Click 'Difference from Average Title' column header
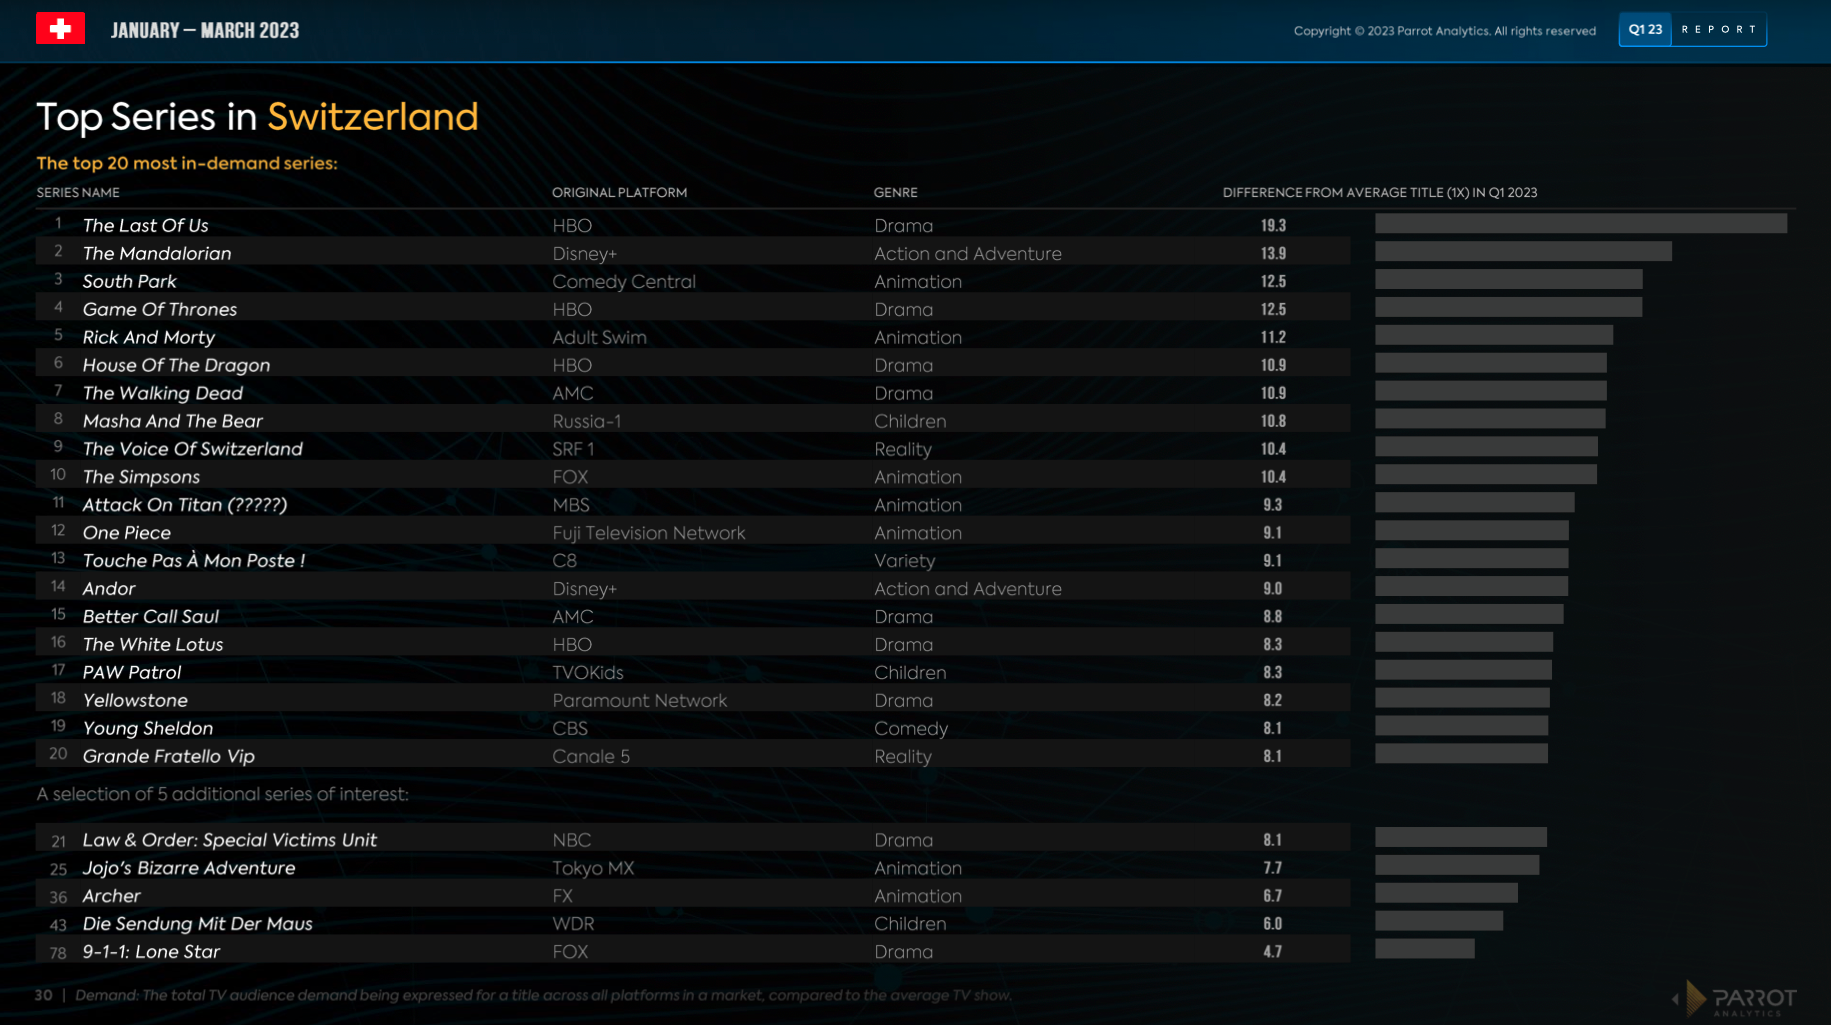Image resolution: width=1831 pixels, height=1025 pixels. pos(1380,192)
